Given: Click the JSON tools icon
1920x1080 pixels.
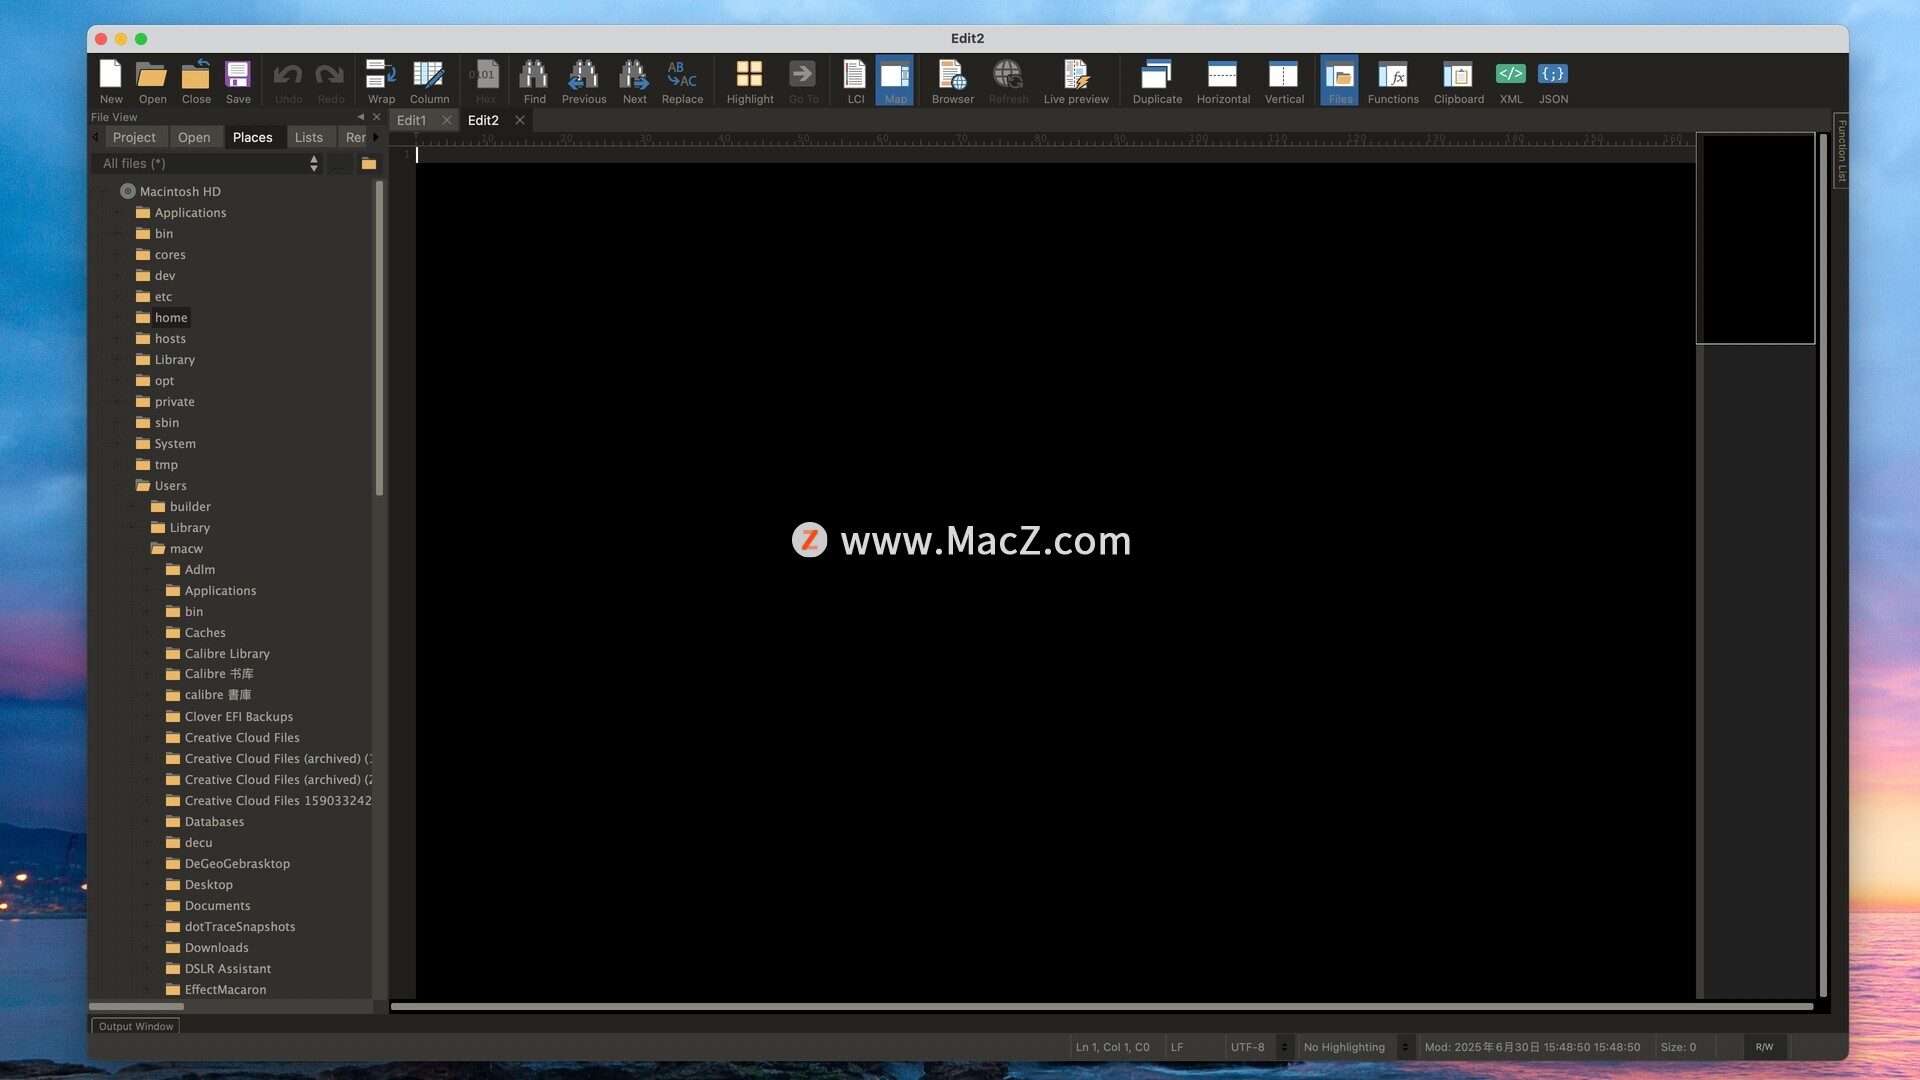Looking at the screenshot, I should [1553, 81].
